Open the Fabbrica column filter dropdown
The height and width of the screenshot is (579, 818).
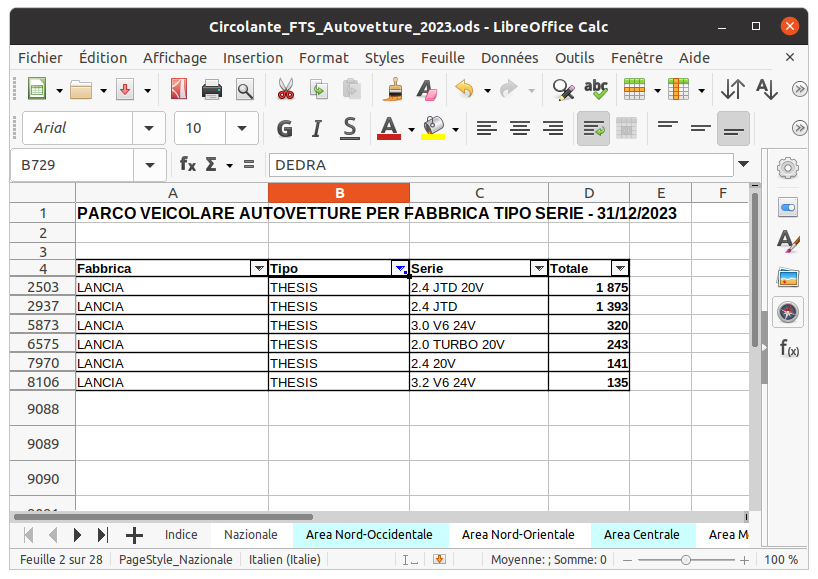(x=258, y=268)
